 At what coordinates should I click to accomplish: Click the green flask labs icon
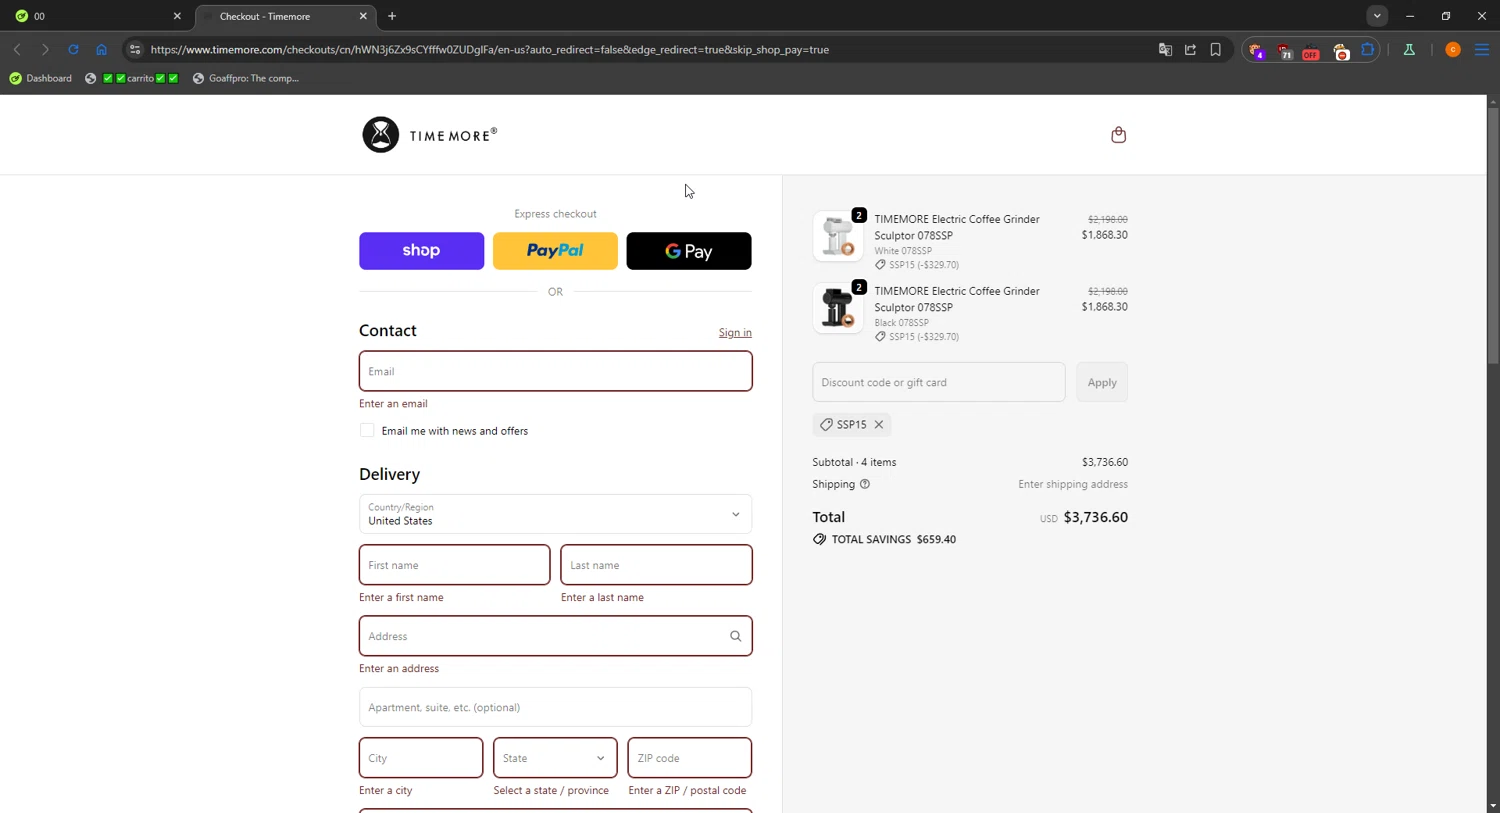point(1409,49)
